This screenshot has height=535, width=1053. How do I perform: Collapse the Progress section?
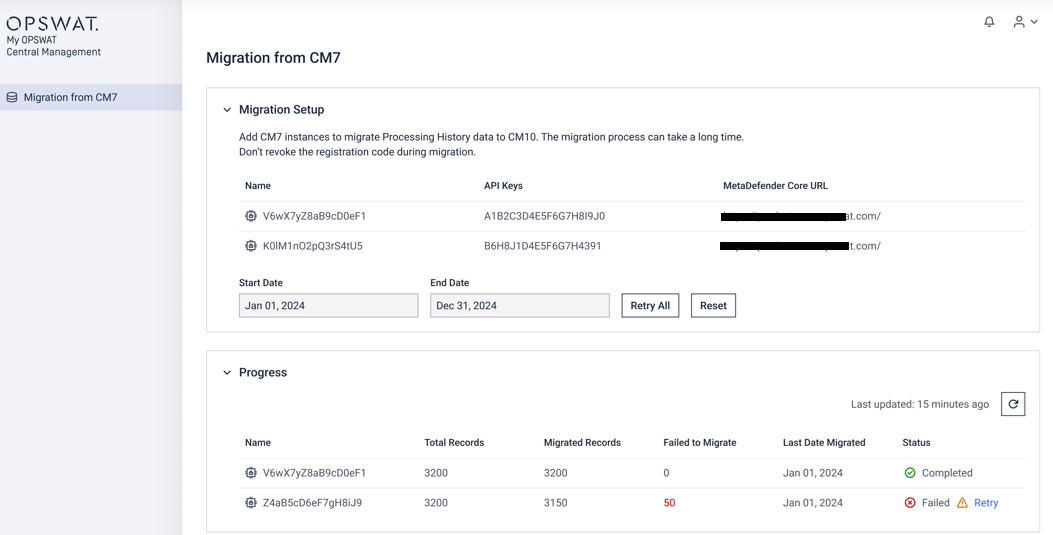click(227, 373)
